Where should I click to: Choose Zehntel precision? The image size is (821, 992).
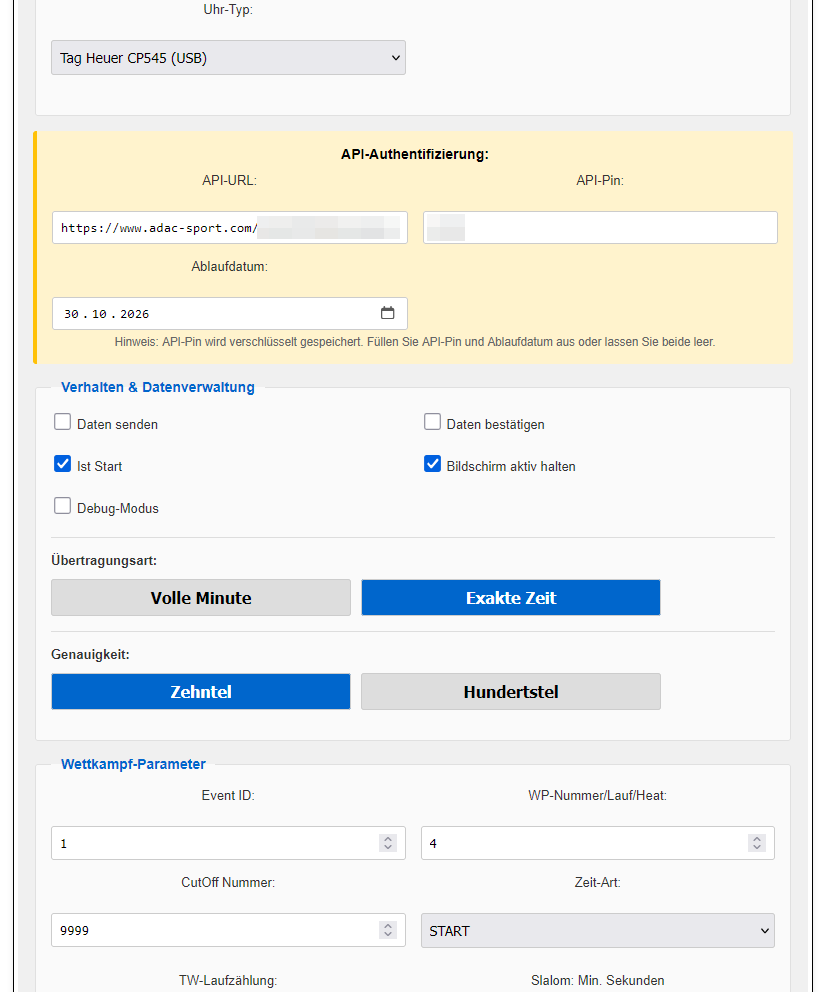[201, 691]
